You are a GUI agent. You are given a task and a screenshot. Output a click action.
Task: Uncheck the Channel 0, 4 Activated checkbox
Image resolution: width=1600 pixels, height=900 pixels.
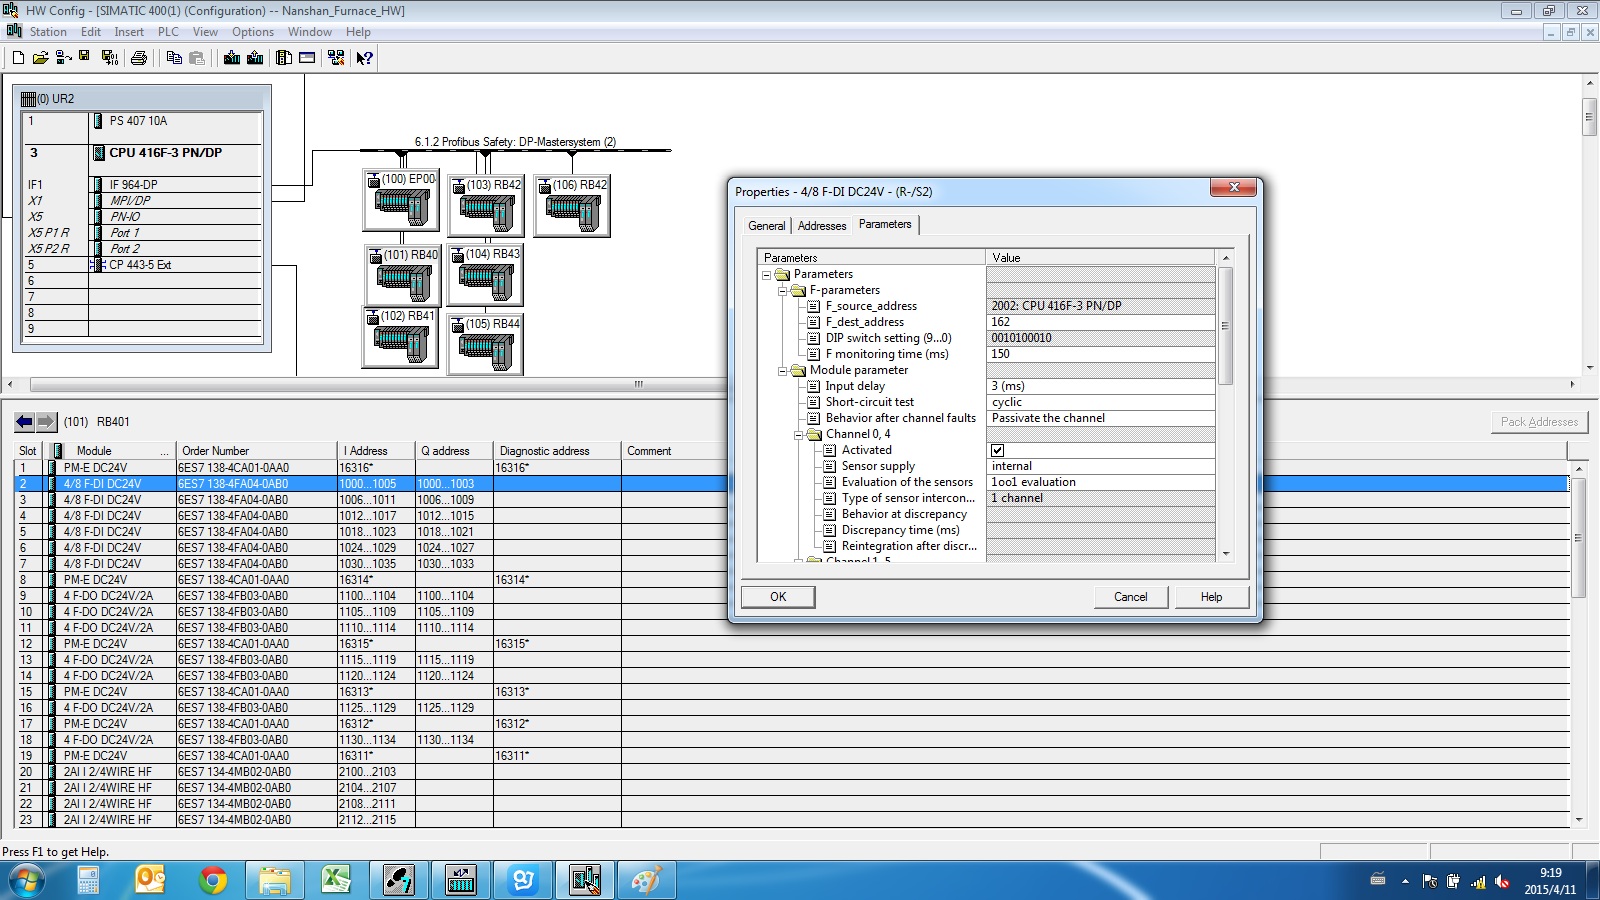[x=997, y=450]
